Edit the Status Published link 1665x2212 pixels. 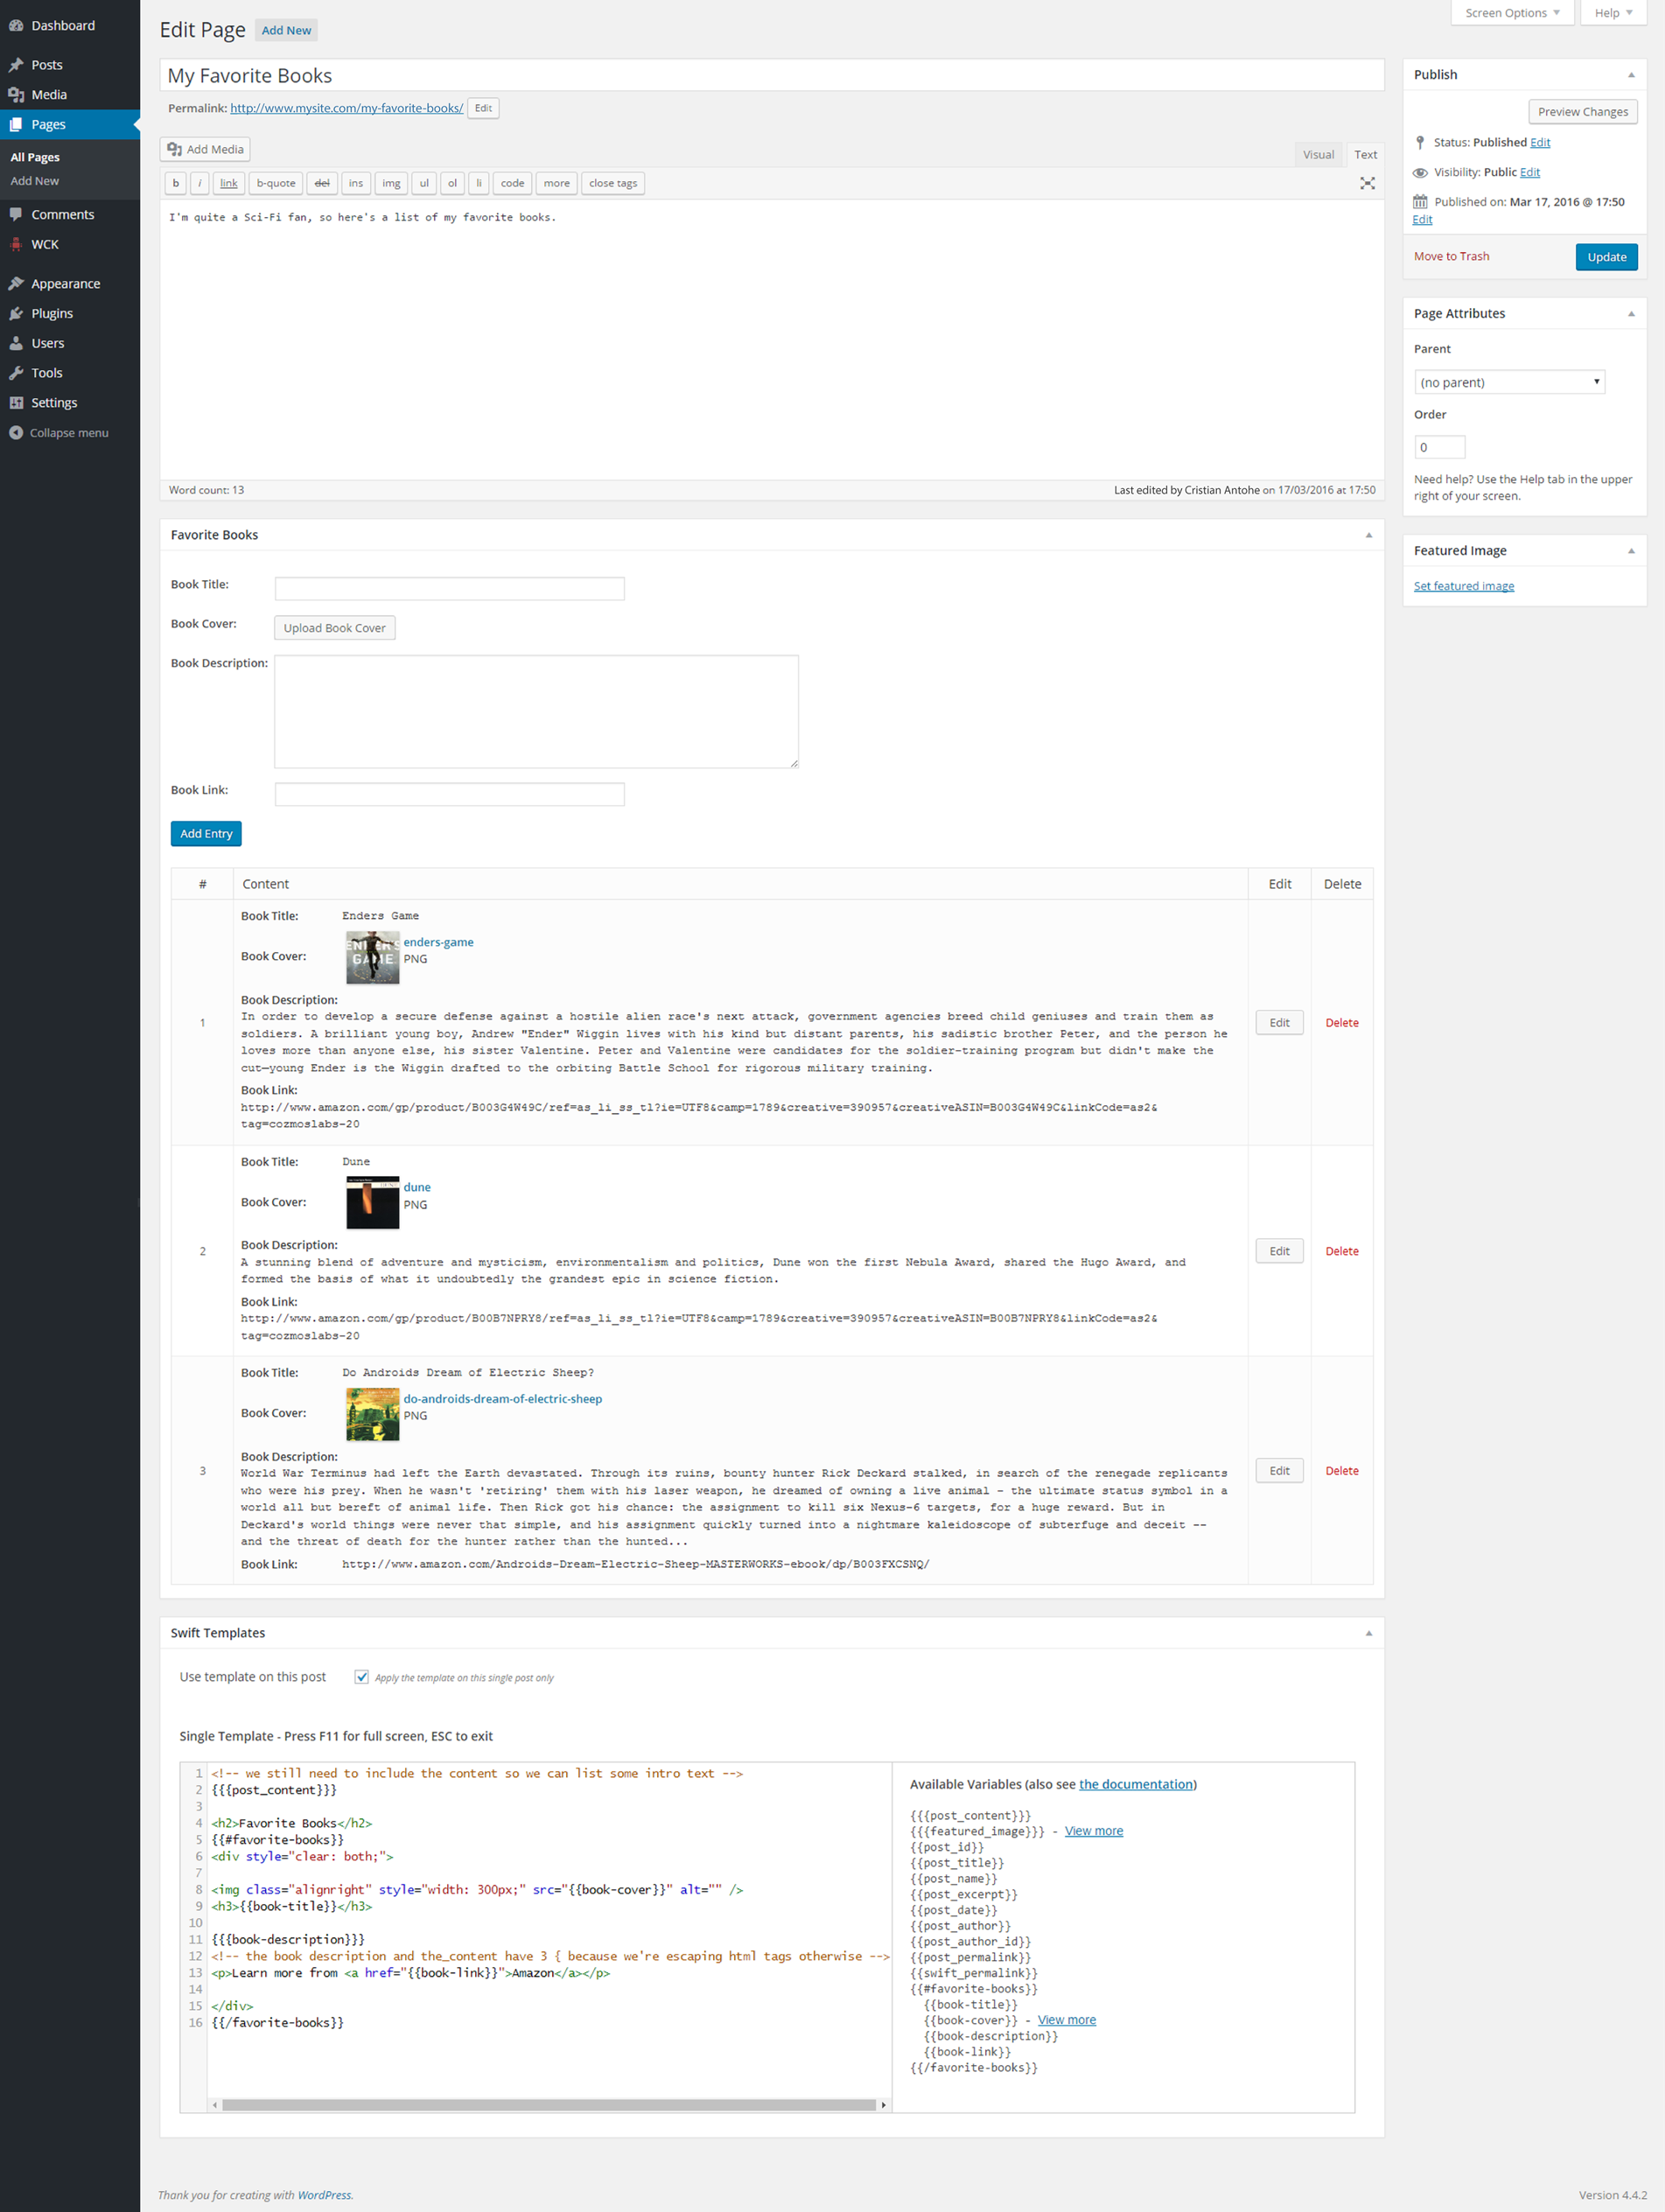coord(1539,143)
